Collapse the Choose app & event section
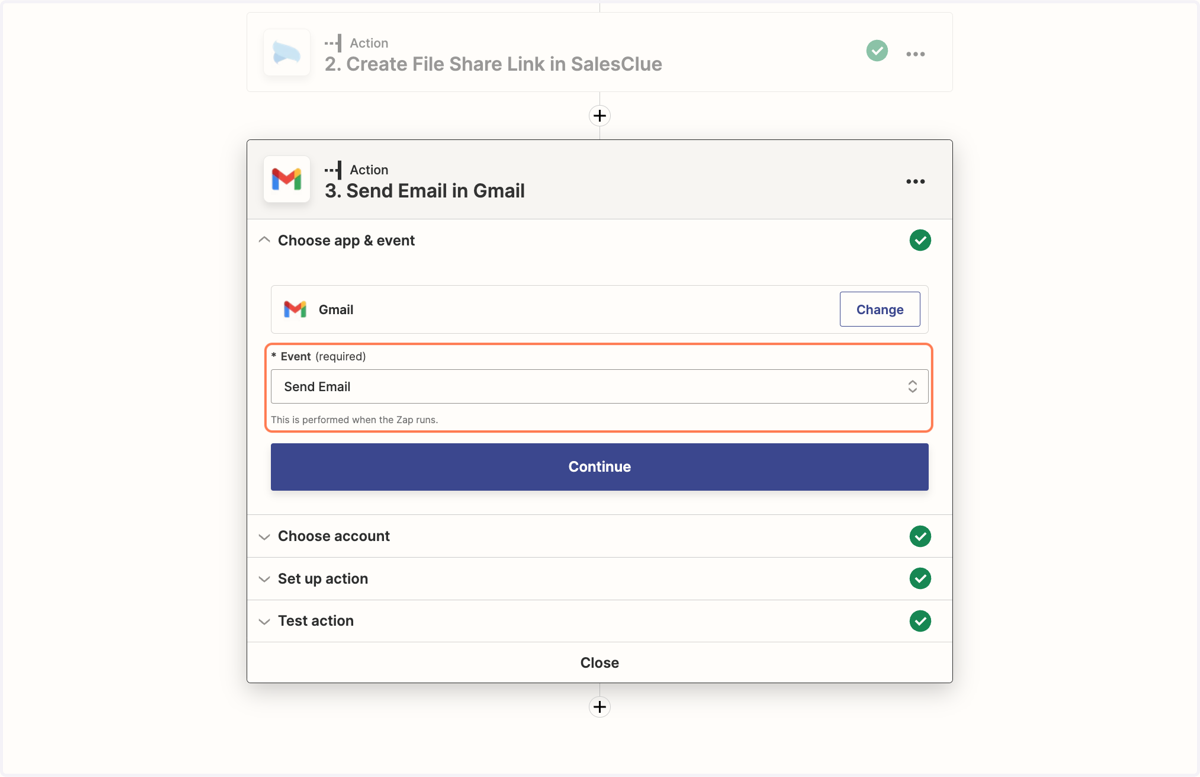The height and width of the screenshot is (777, 1200). pos(264,240)
